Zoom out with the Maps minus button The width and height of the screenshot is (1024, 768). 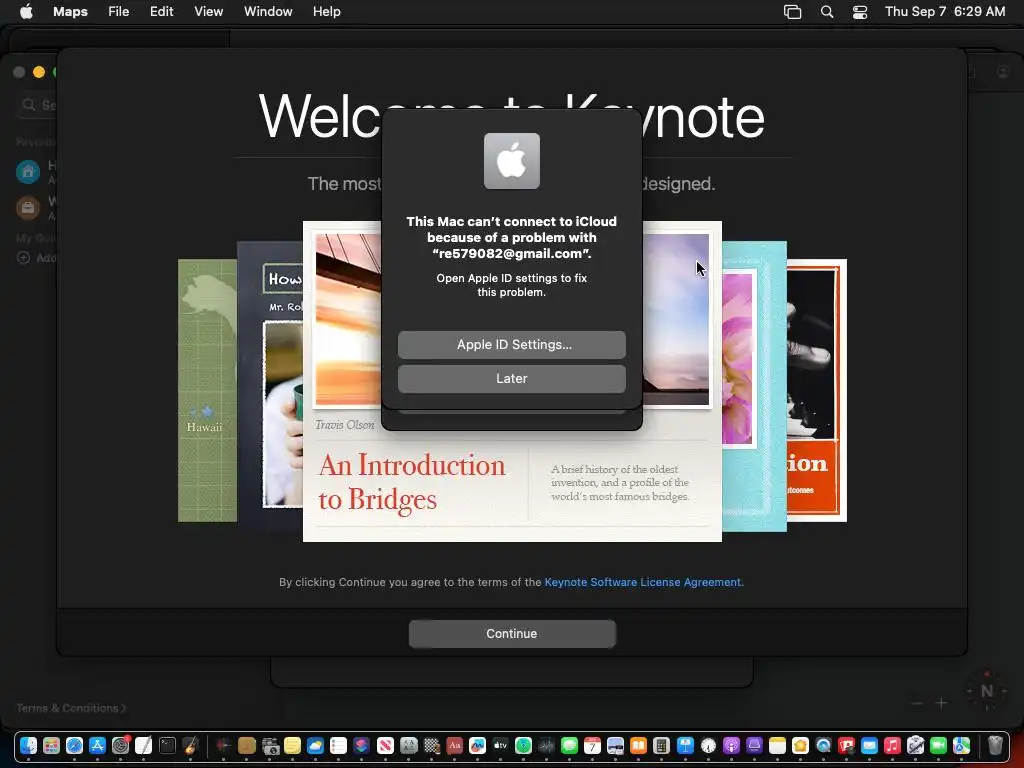917,703
